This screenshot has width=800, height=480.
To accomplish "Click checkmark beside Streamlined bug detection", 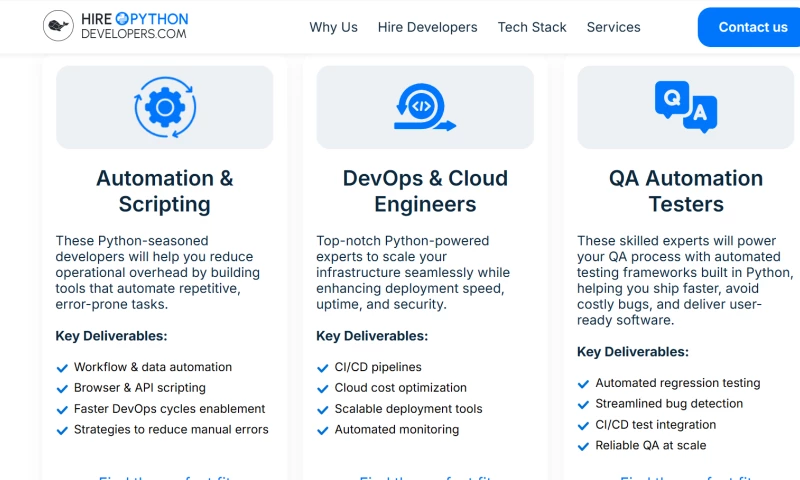I will (x=583, y=405).
